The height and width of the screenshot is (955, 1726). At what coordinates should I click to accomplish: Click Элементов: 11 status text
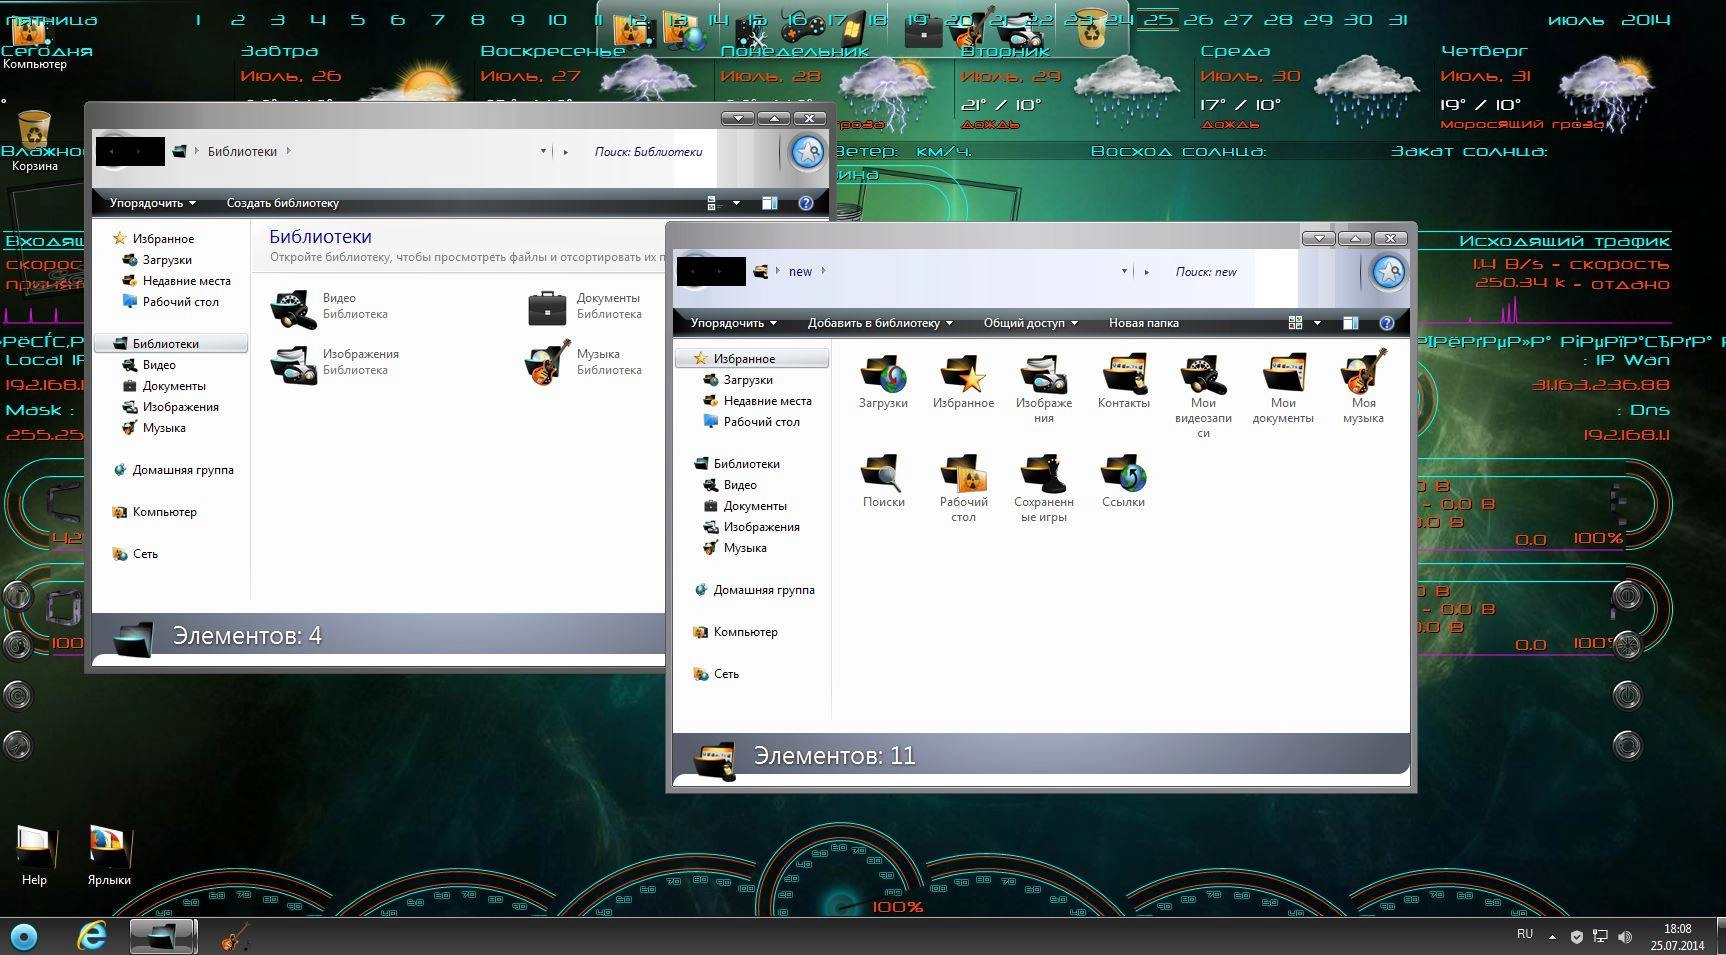834,755
